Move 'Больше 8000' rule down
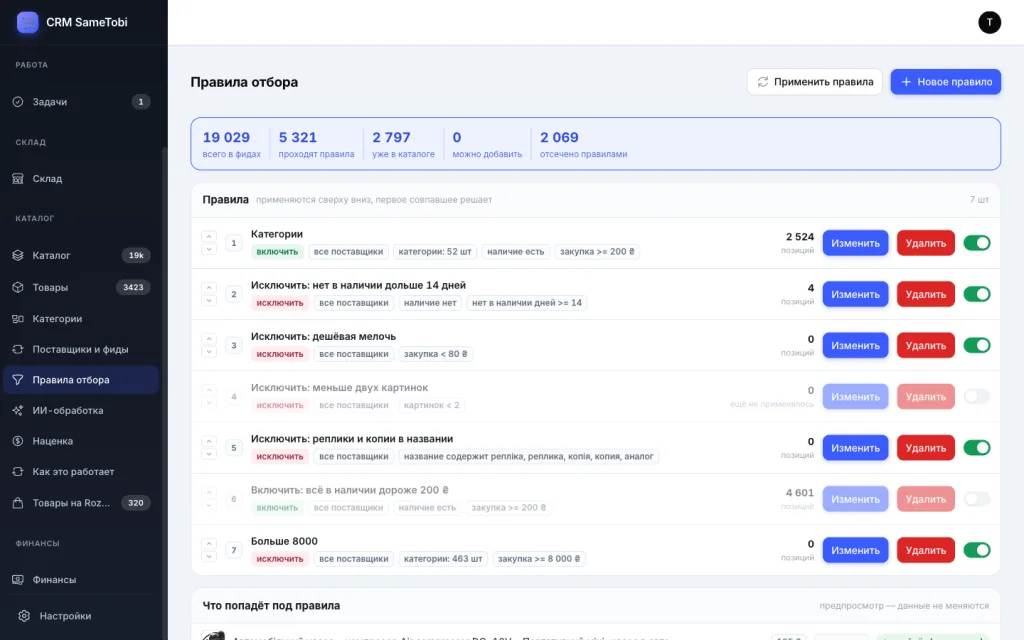The image size is (1024, 640). coord(209,556)
